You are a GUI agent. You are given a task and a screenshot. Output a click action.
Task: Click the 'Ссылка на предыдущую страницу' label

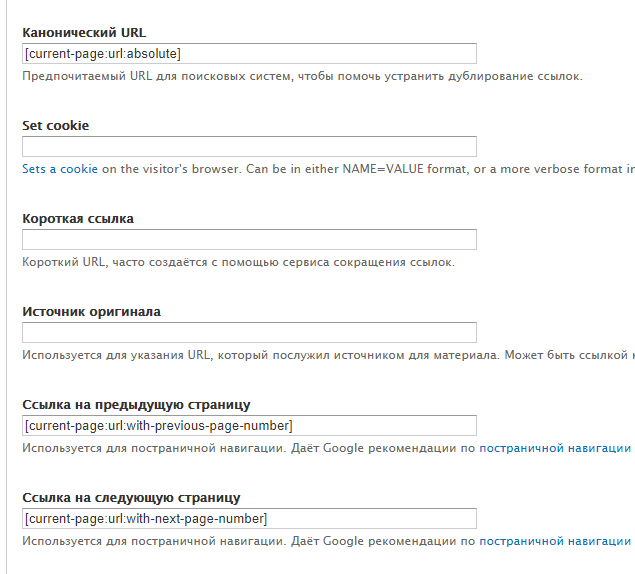(136, 404)
